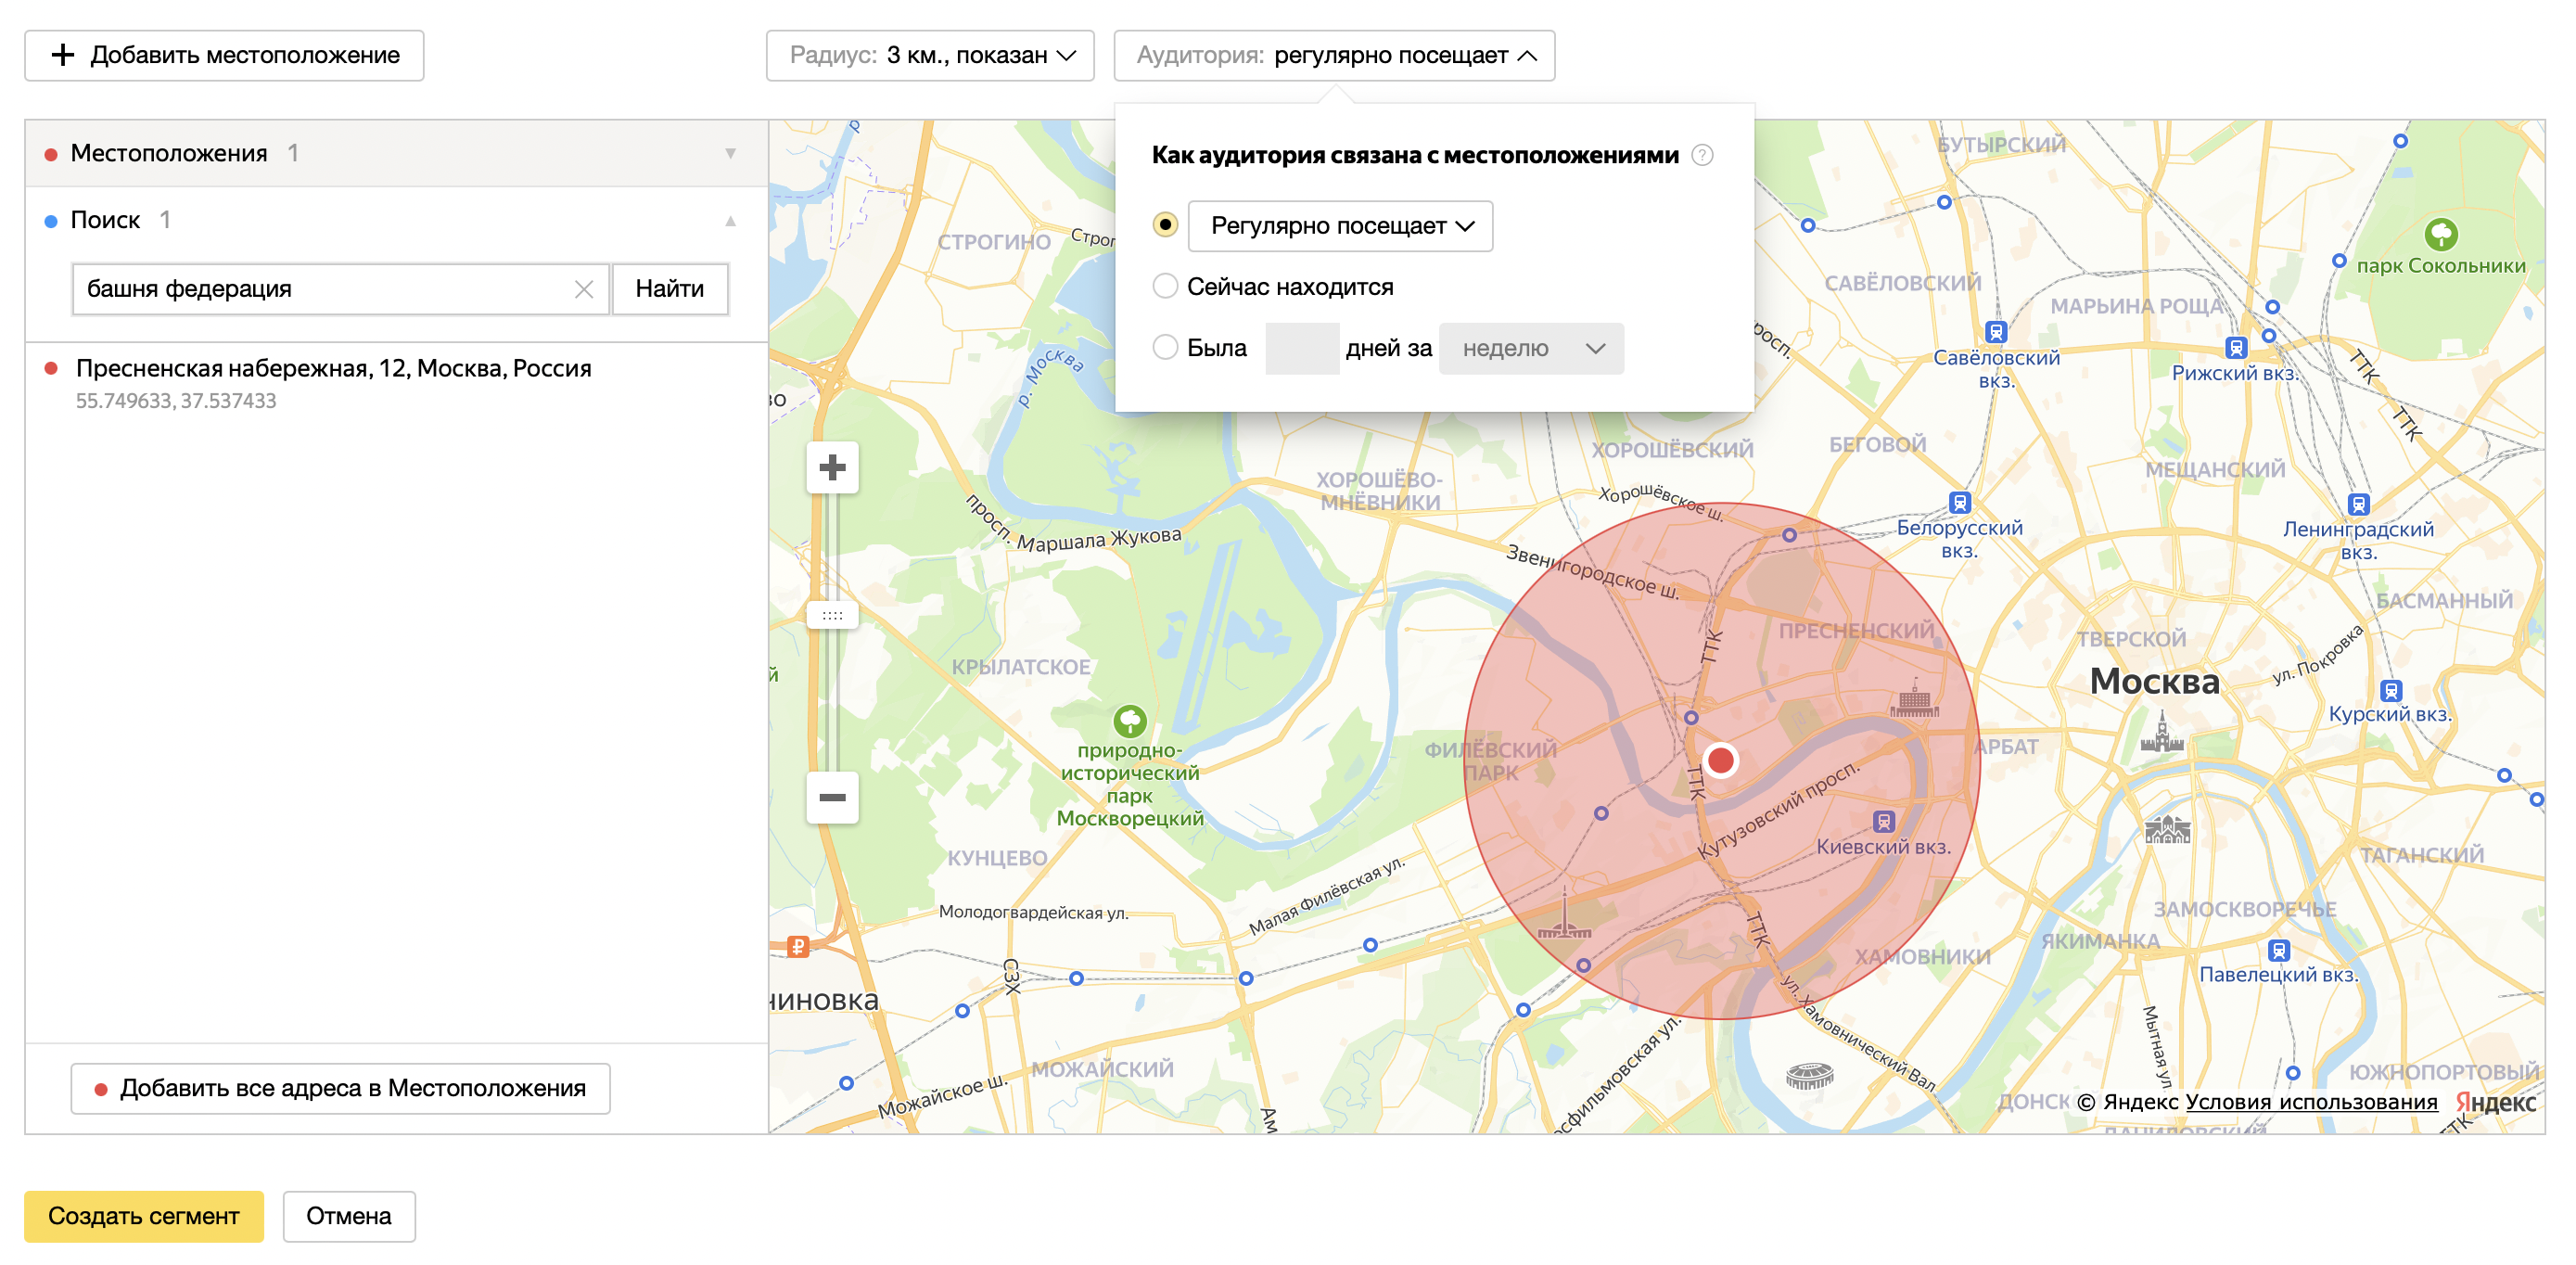Screen dimensions: 2576x1265
Task: Open the неделю period dropdown
Action: pyautogui.click(x=1531, y=348)
